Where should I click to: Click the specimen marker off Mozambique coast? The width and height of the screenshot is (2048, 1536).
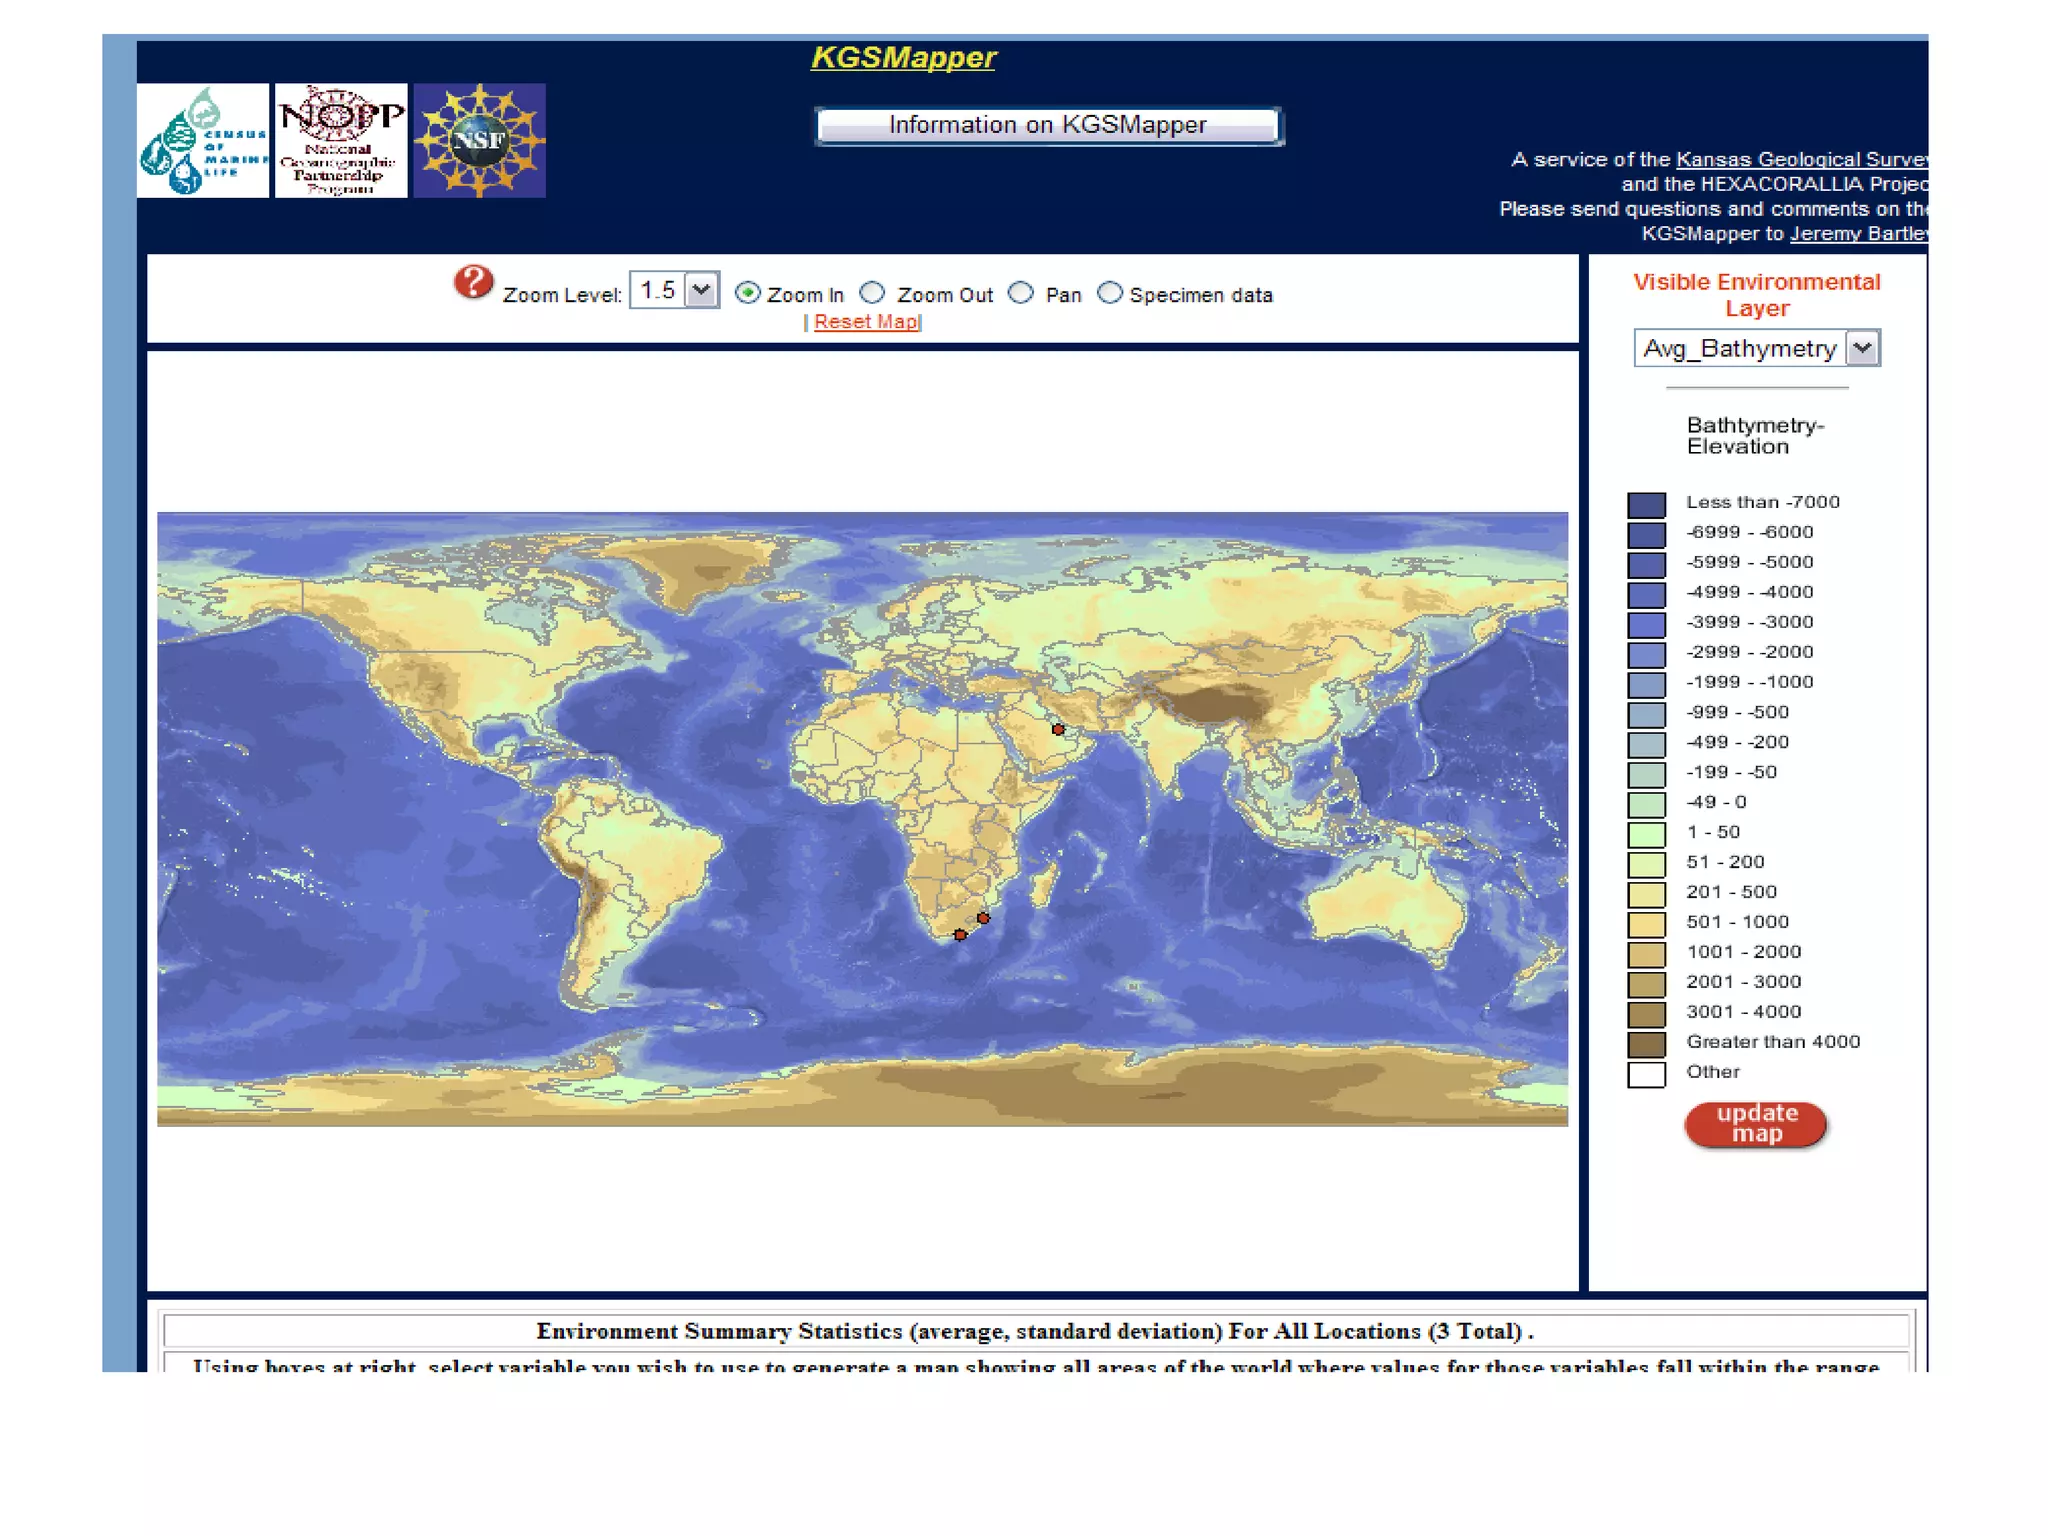click(x=983, y=918)
